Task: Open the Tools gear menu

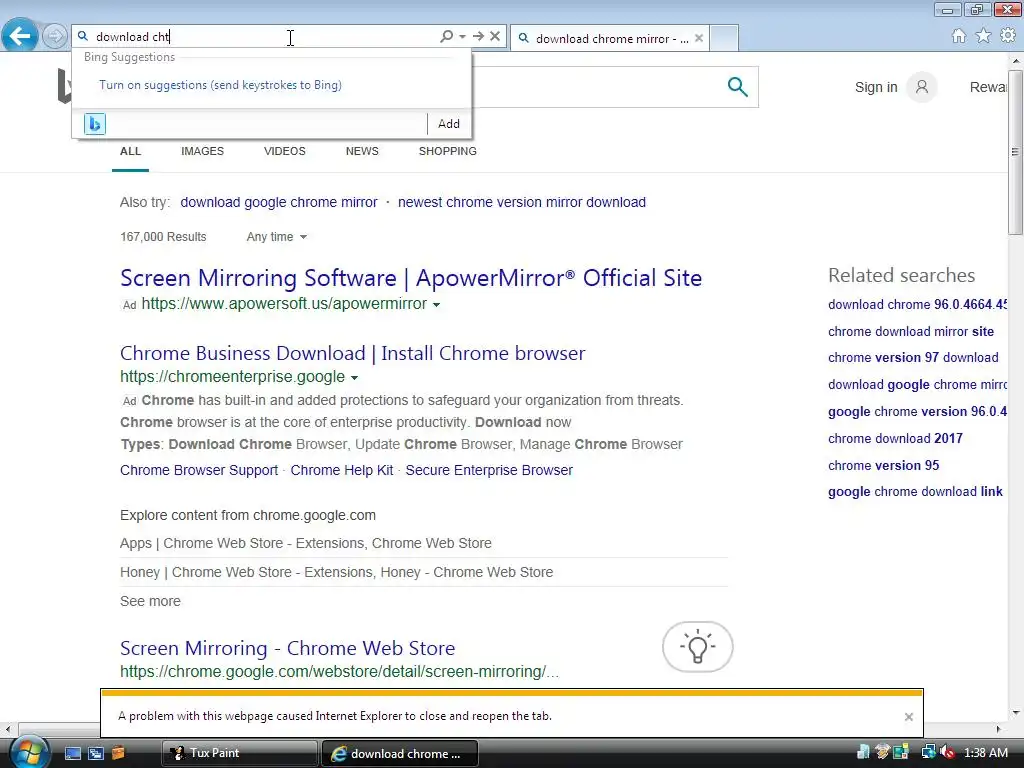Action: click(x=1008, y=35)
